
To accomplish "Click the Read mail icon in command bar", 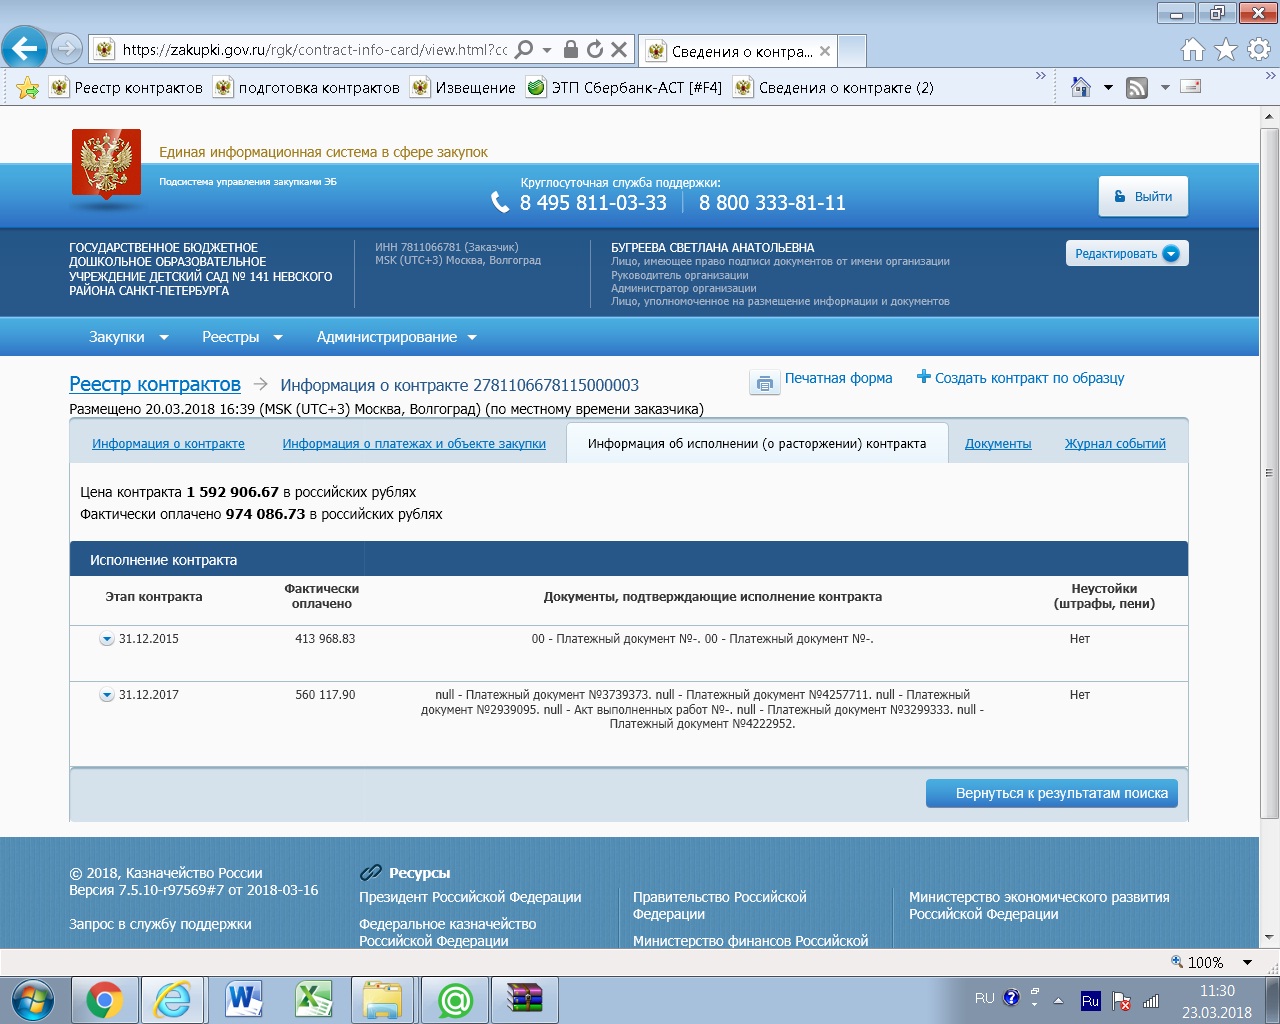I will coord(1191,87).
